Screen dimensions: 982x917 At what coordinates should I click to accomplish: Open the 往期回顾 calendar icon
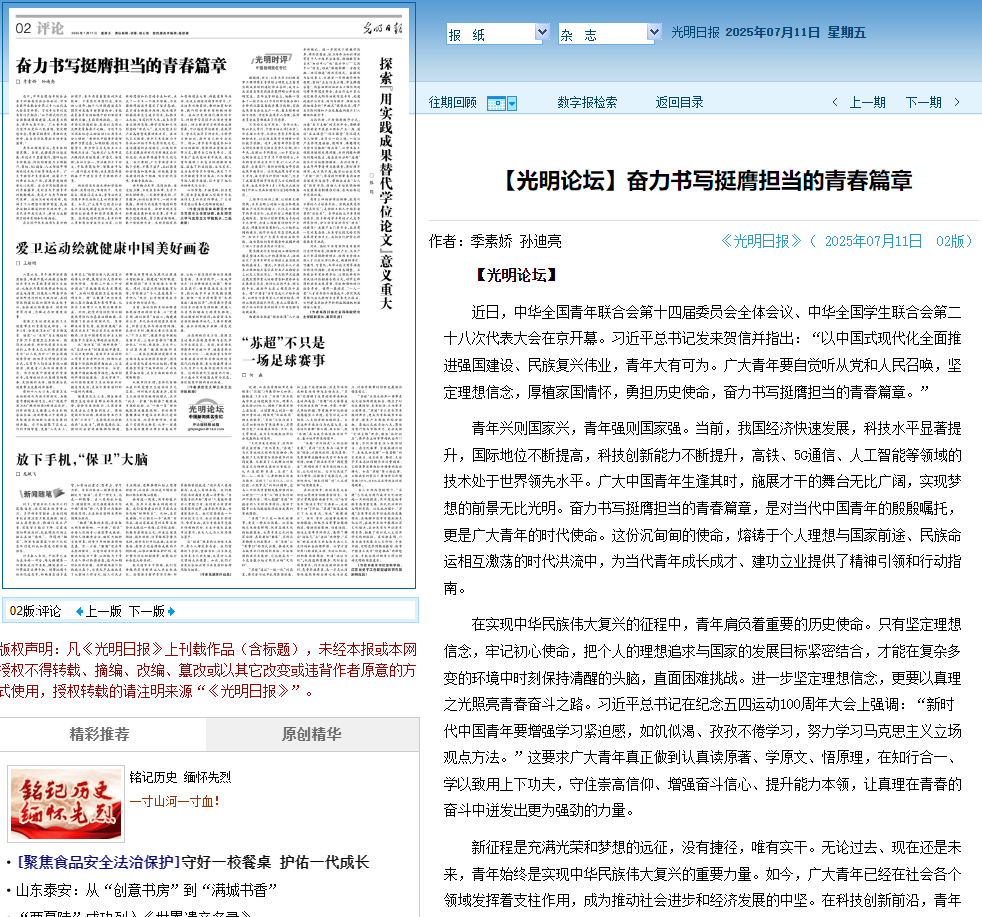pos(496,103)
